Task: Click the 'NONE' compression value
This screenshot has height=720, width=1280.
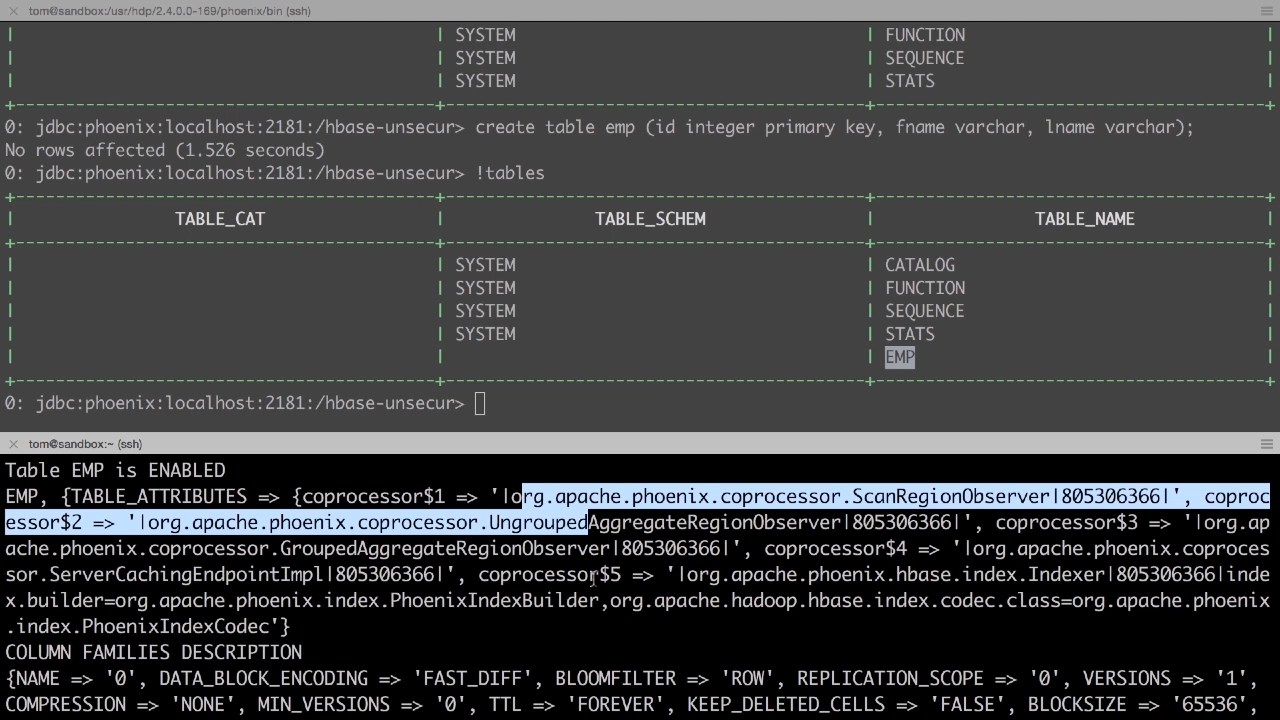Action: pyautogui.click(x=203, y=704)
